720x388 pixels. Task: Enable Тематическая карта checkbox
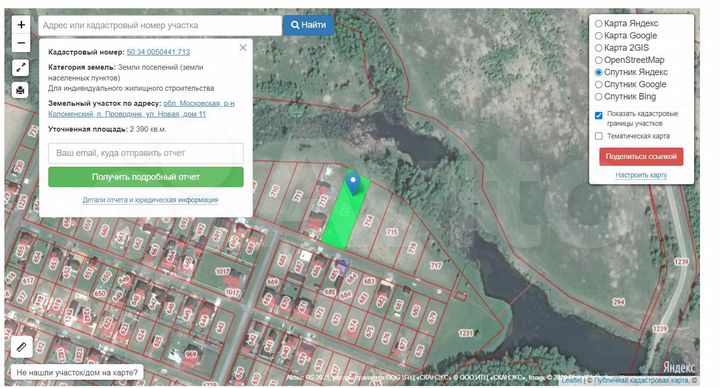click(x=599, y=136)
